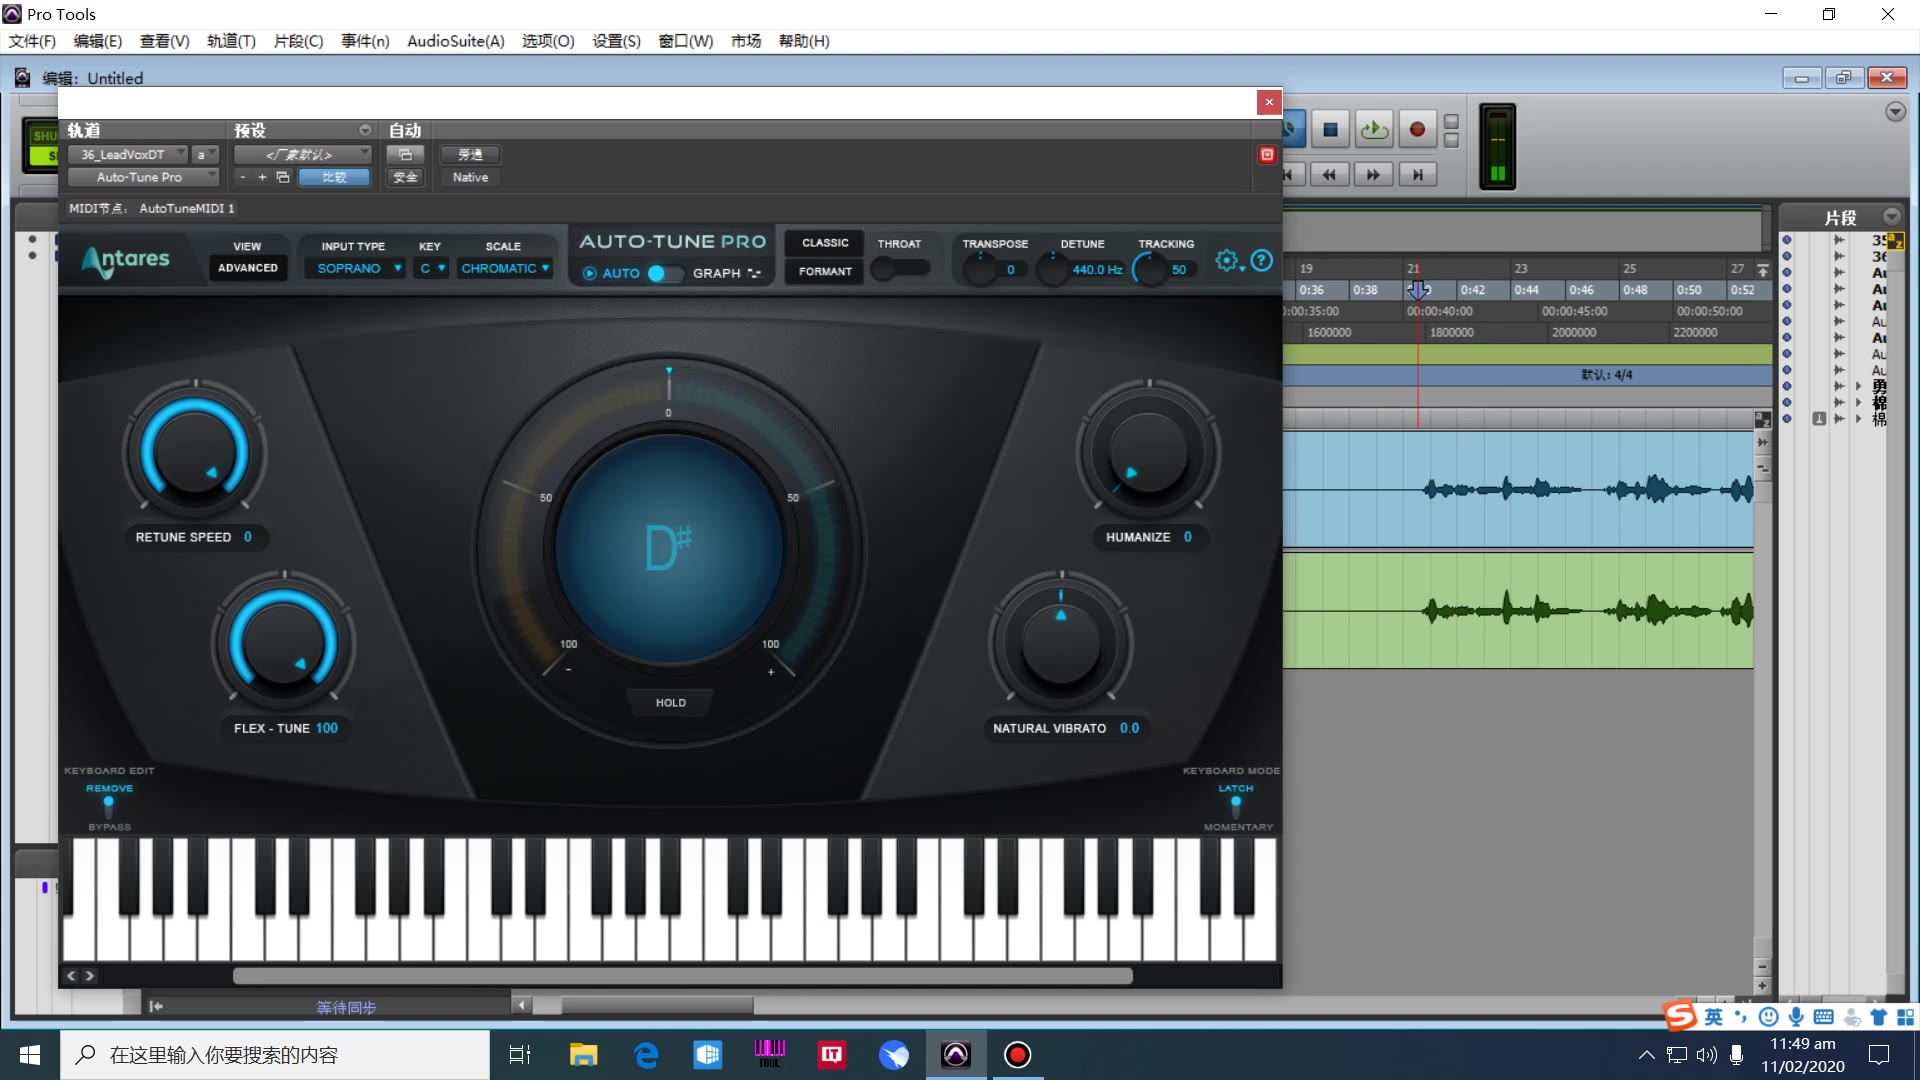Open the 预设 preset menu arrow
This screenshot has width=1920, height=1080.
pyautogui.click(x=365, y=131)
